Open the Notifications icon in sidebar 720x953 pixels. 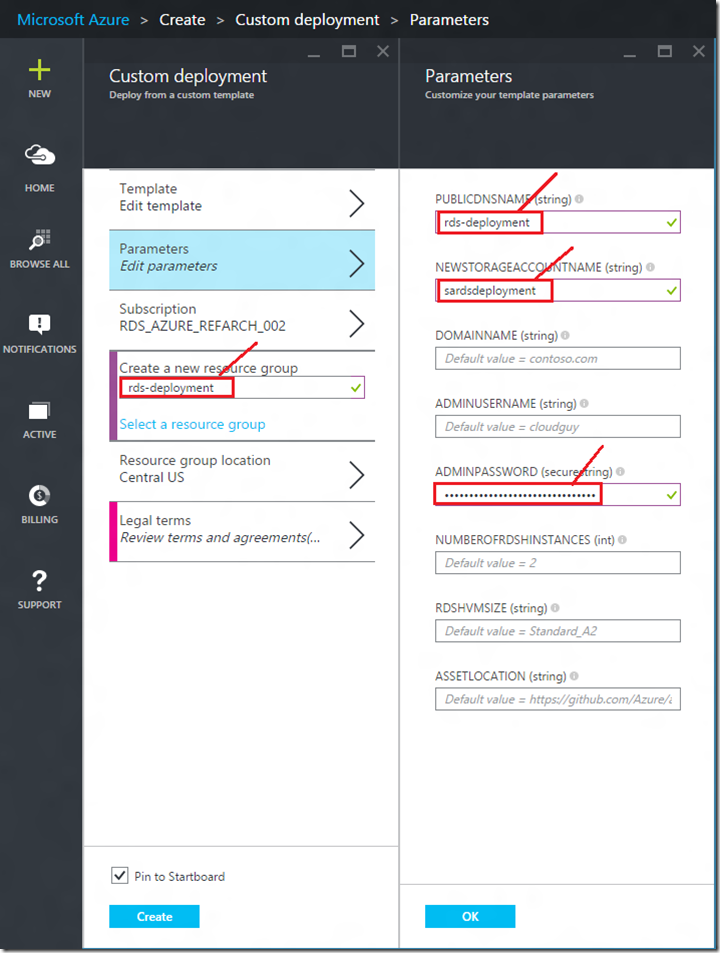[x=40, y=324]
